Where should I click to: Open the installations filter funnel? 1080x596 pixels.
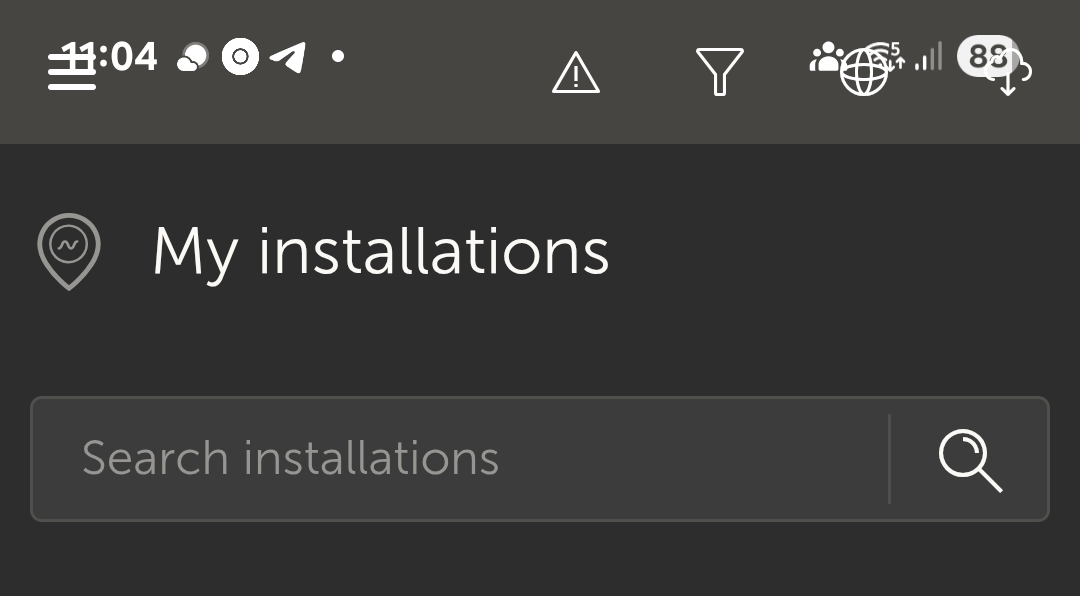pos(719,72)
